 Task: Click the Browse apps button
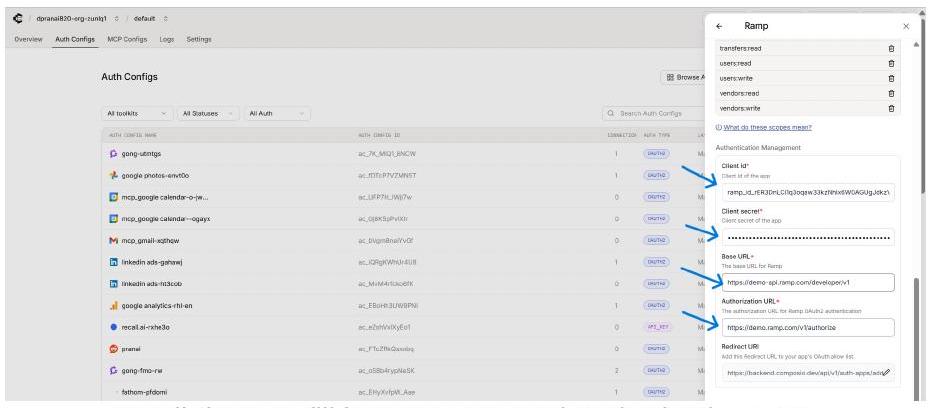[684, 77]
